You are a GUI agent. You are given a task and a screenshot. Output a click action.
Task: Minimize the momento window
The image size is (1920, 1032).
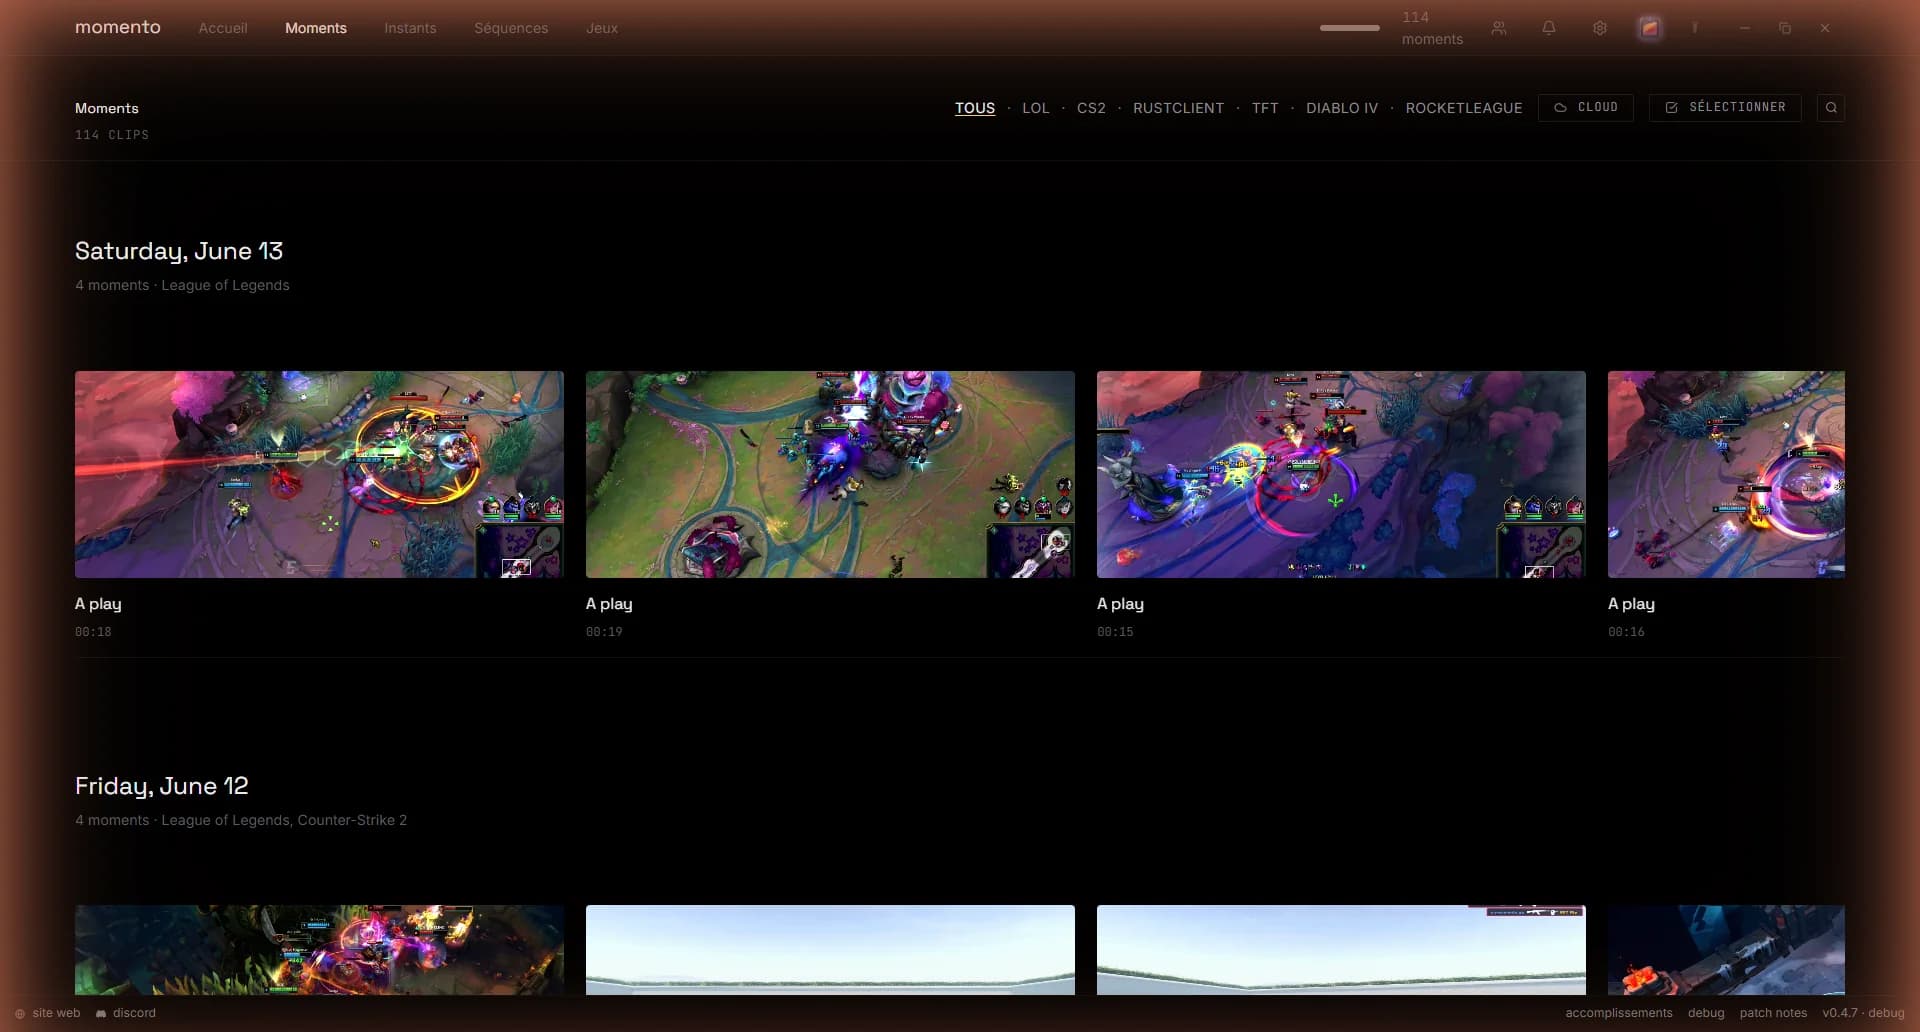pyautogui.click(x=1744, y=28)
